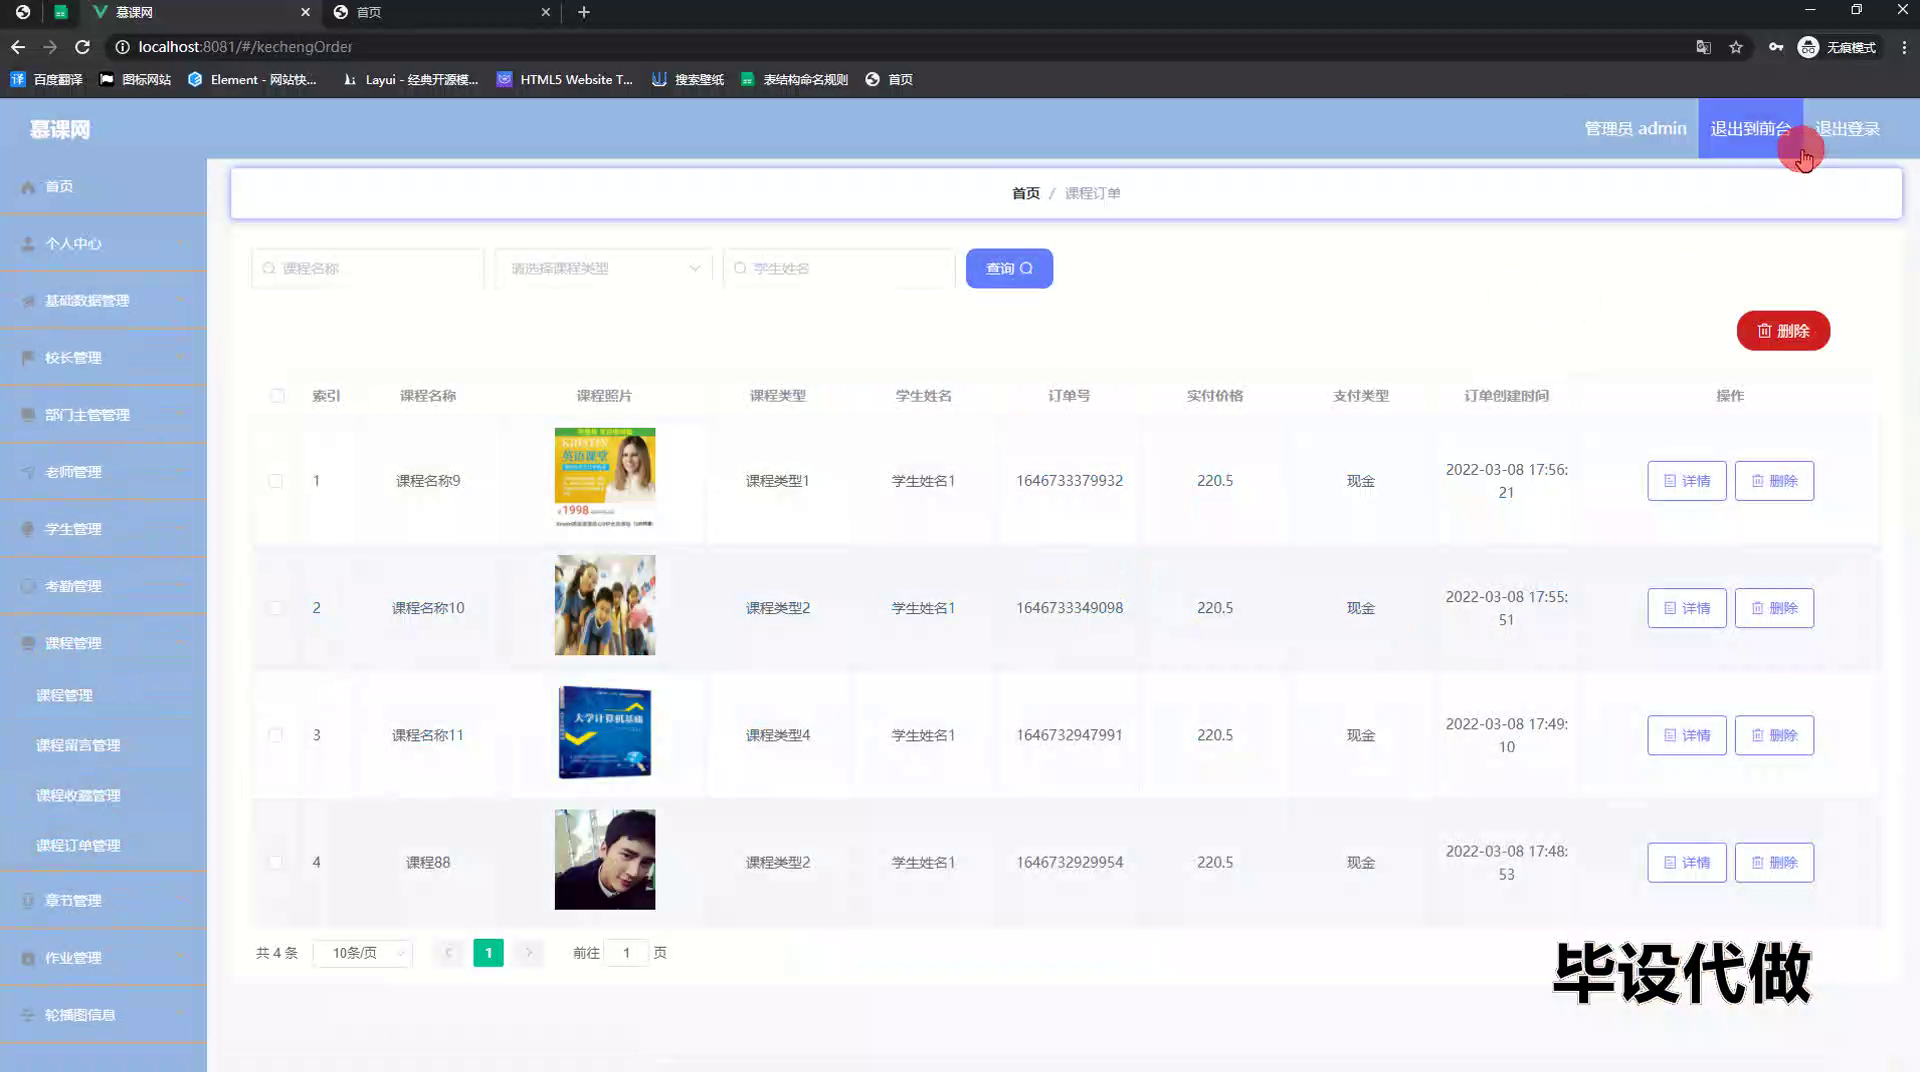Open the course photo of 课程名称10
This screenshot has width=1920, height=1072.
click(605, 605)
